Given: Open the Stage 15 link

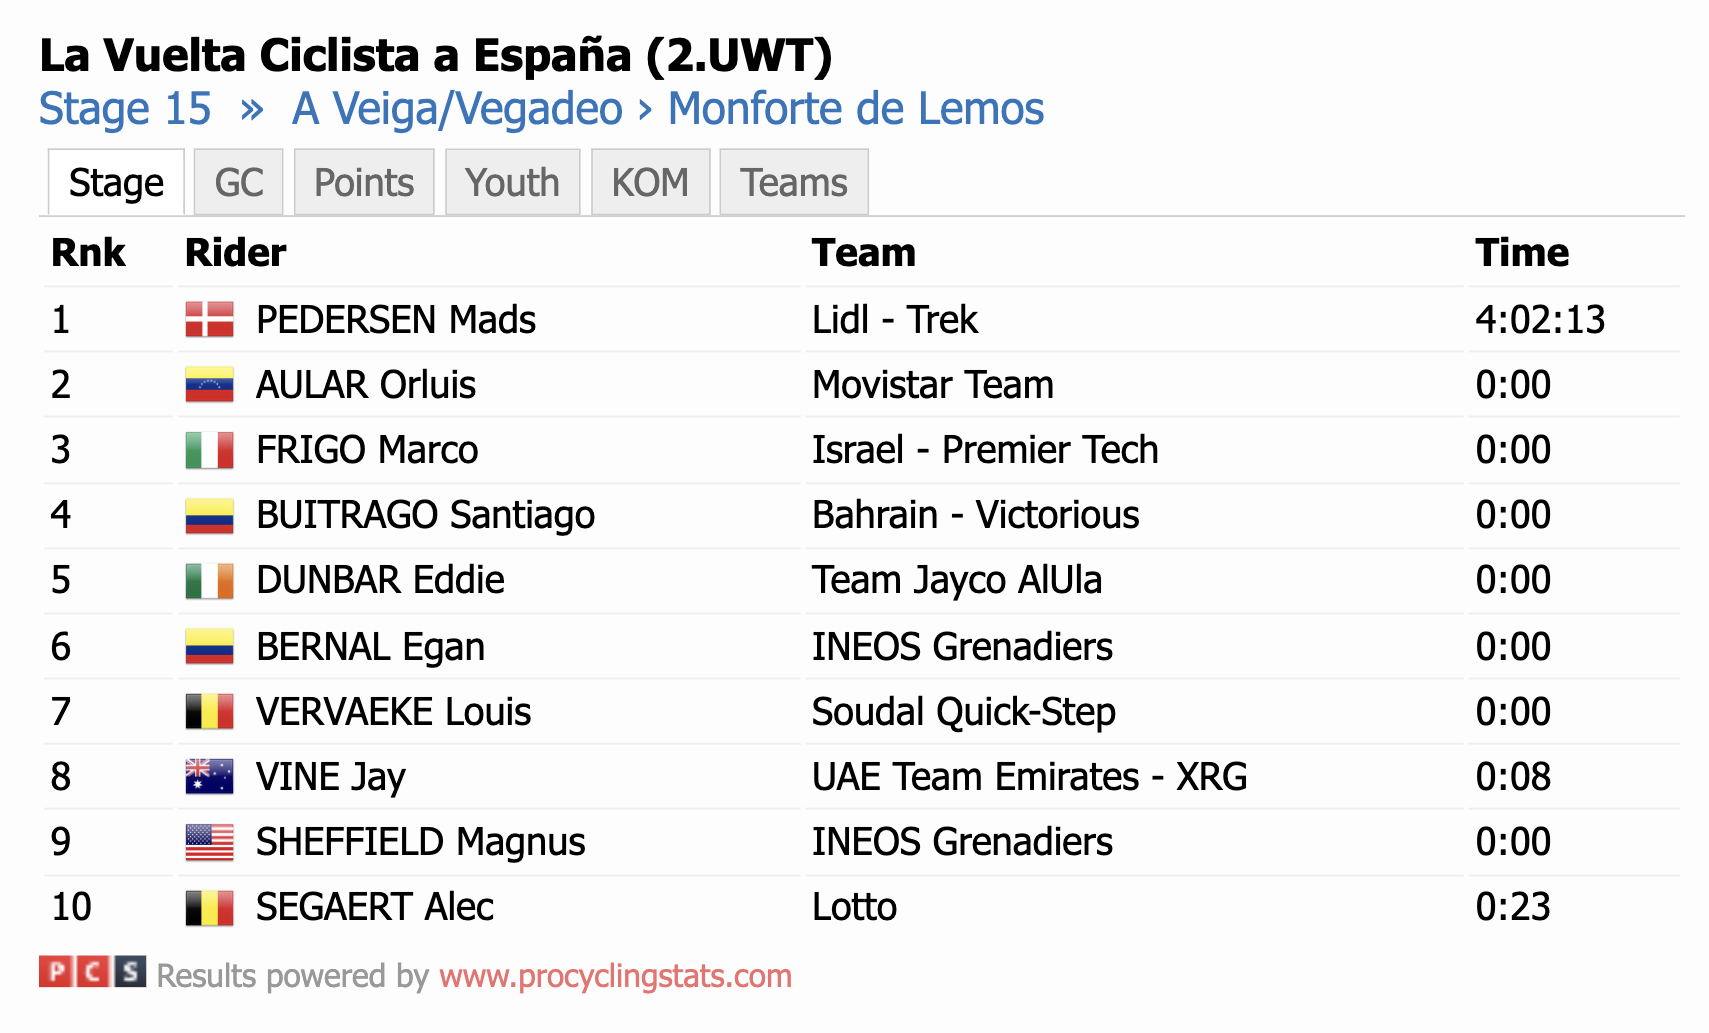Looking at the screenshot, I should click(125, 109).
